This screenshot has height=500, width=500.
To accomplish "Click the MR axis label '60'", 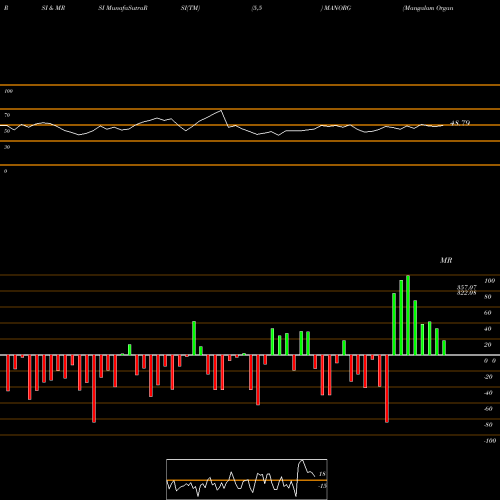I will (x=487, y=313).
